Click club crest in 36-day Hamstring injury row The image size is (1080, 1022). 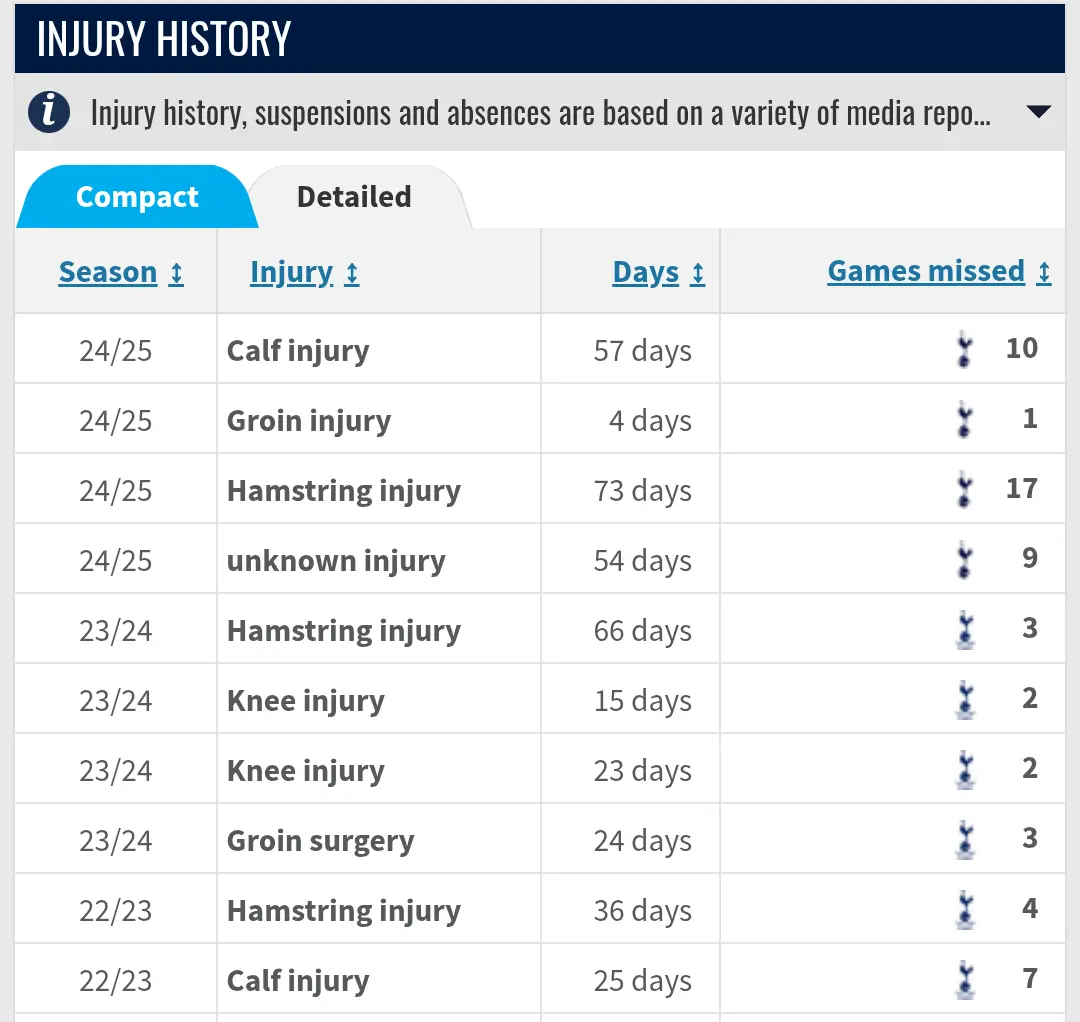[x=964, y=910]
